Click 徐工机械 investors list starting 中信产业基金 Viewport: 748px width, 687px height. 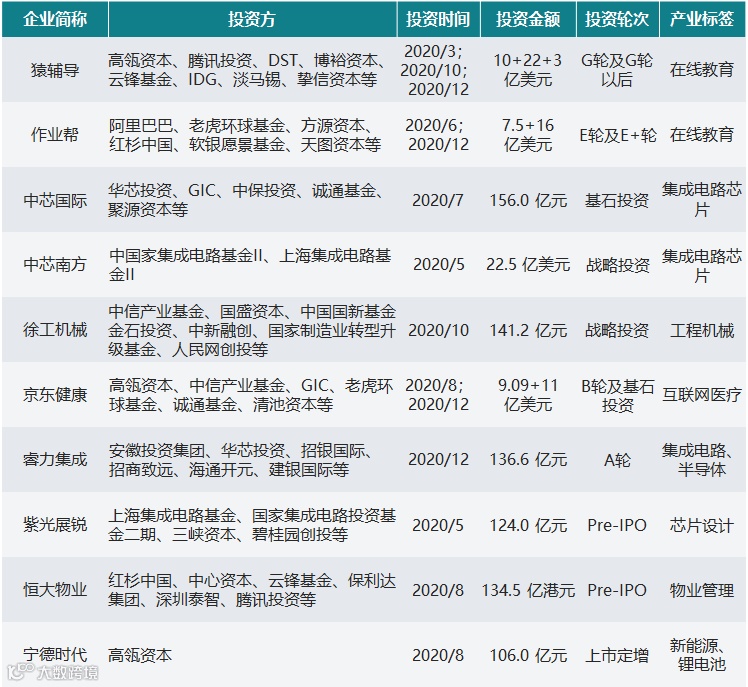point(252,330)
